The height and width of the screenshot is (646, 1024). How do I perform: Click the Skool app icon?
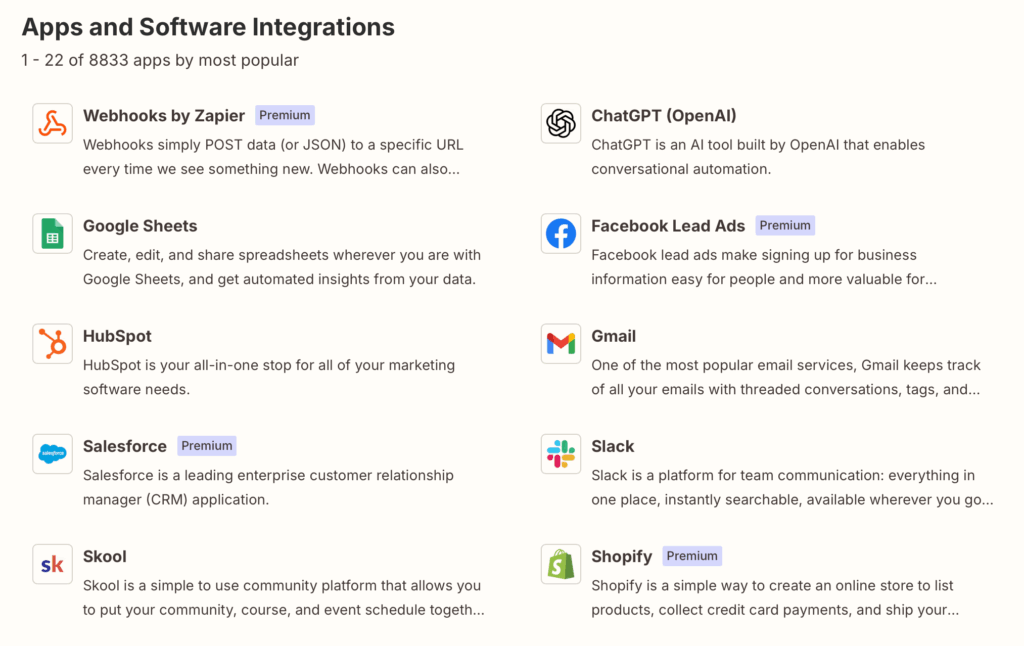pos(52,564)
